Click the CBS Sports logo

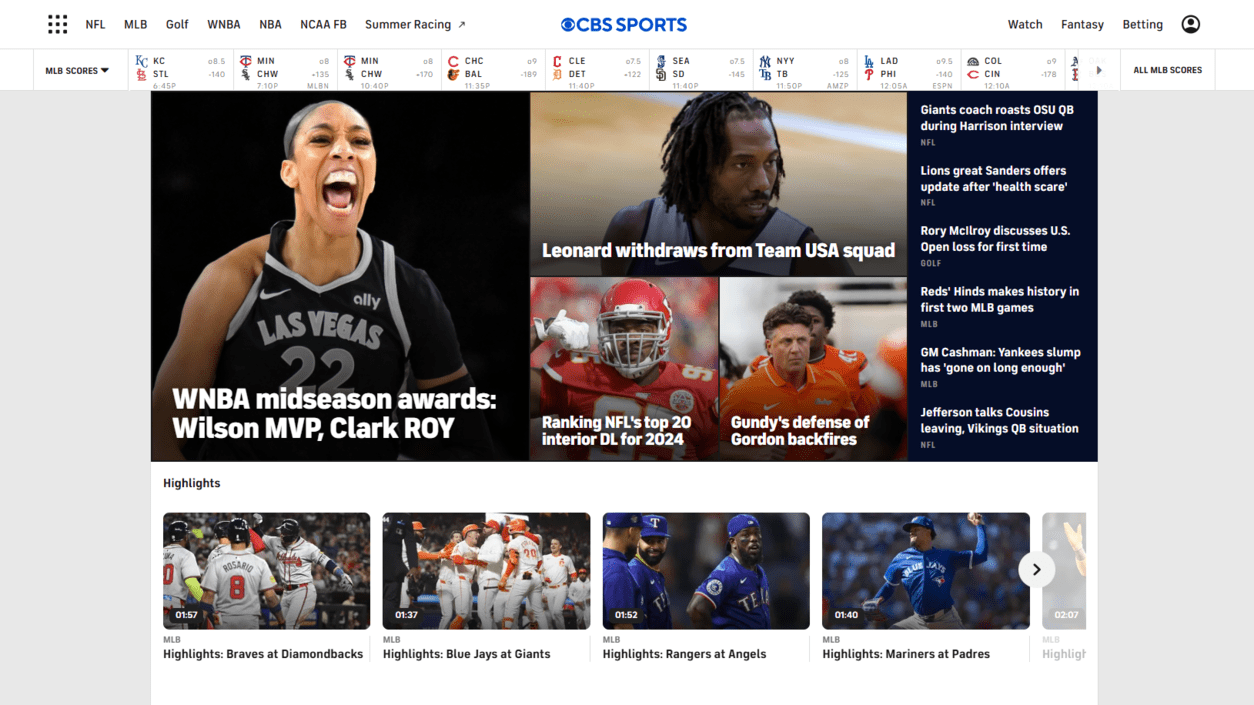coord(624,24)
